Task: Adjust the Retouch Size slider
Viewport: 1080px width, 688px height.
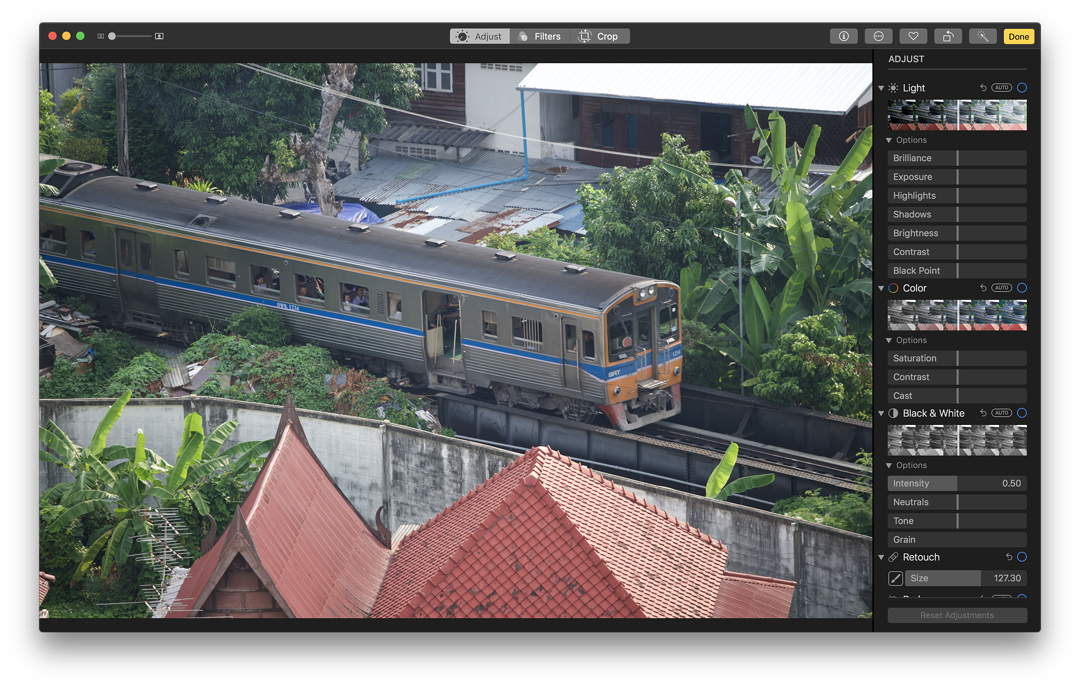Action: pos(965,578)
